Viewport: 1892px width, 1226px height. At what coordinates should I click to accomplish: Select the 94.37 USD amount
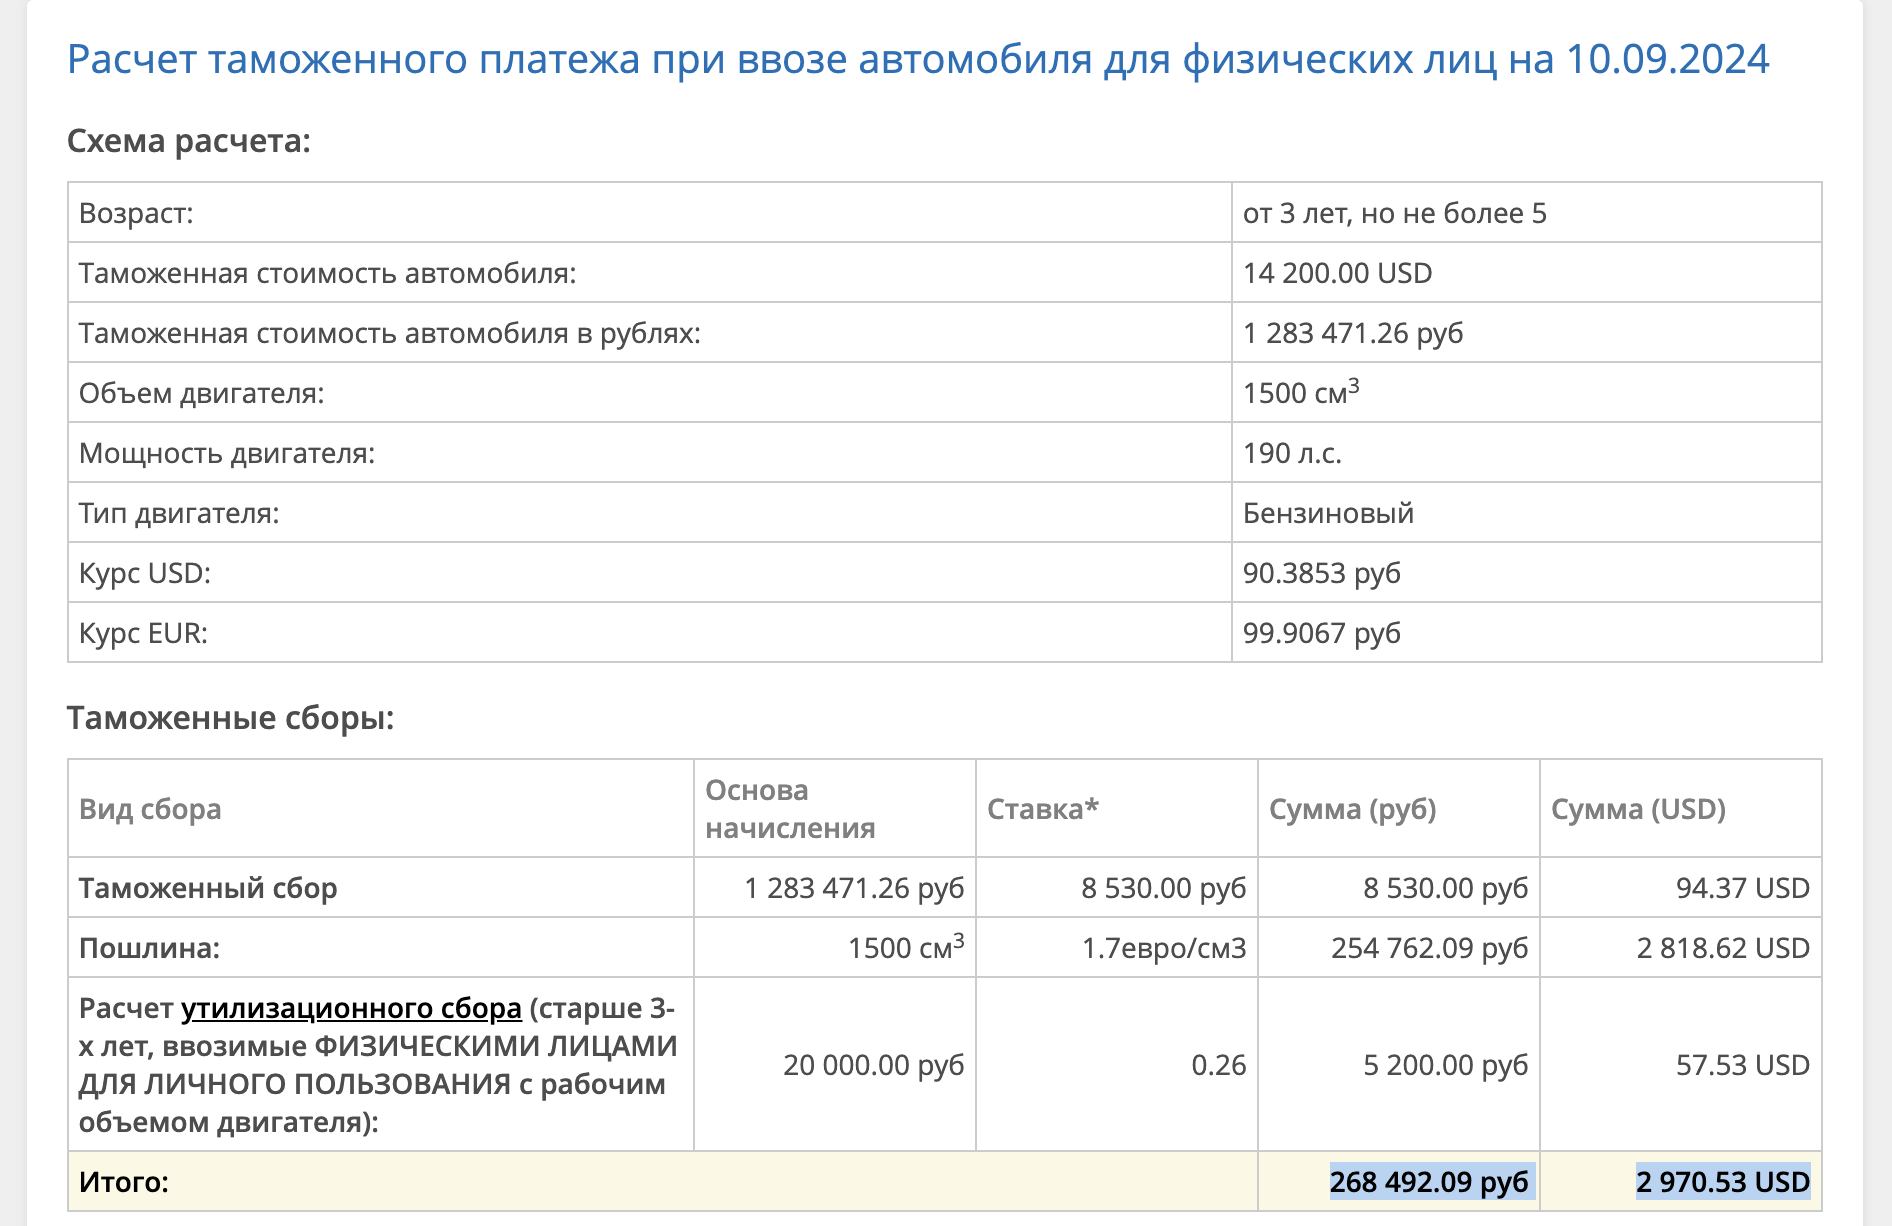click(x=1743, y=888)
